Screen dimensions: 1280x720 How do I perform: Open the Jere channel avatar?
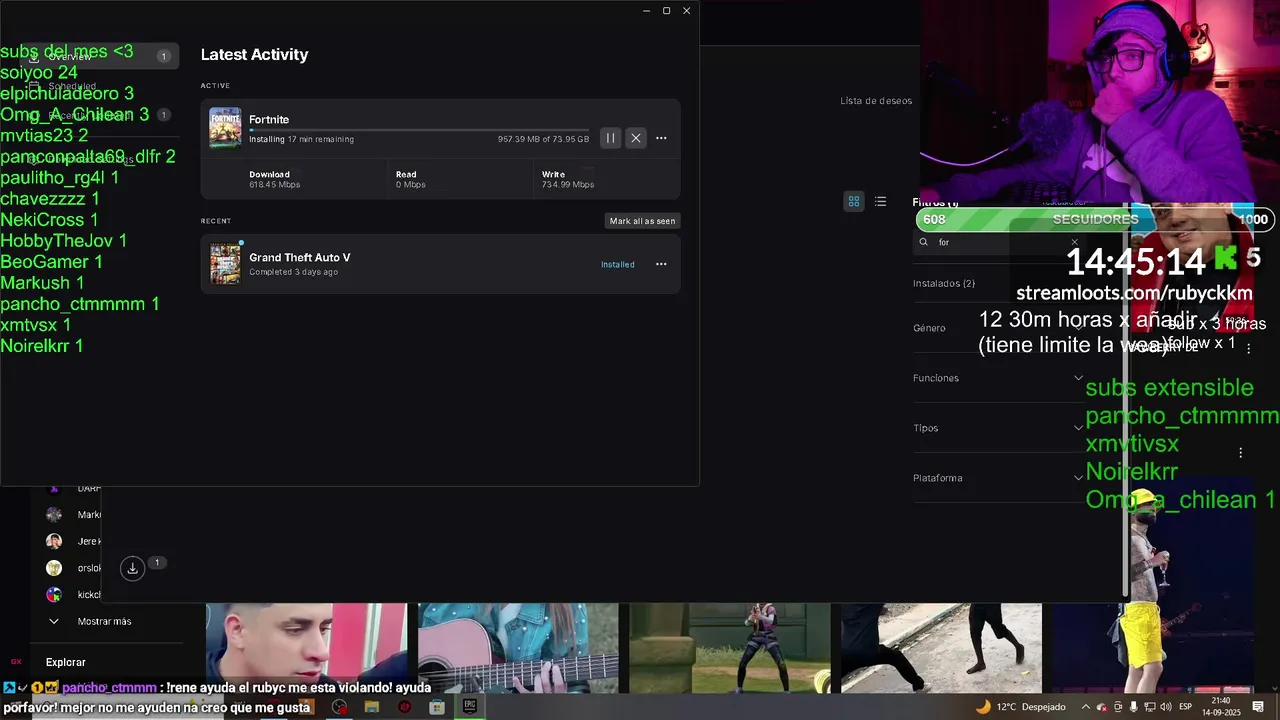[54, 541]
